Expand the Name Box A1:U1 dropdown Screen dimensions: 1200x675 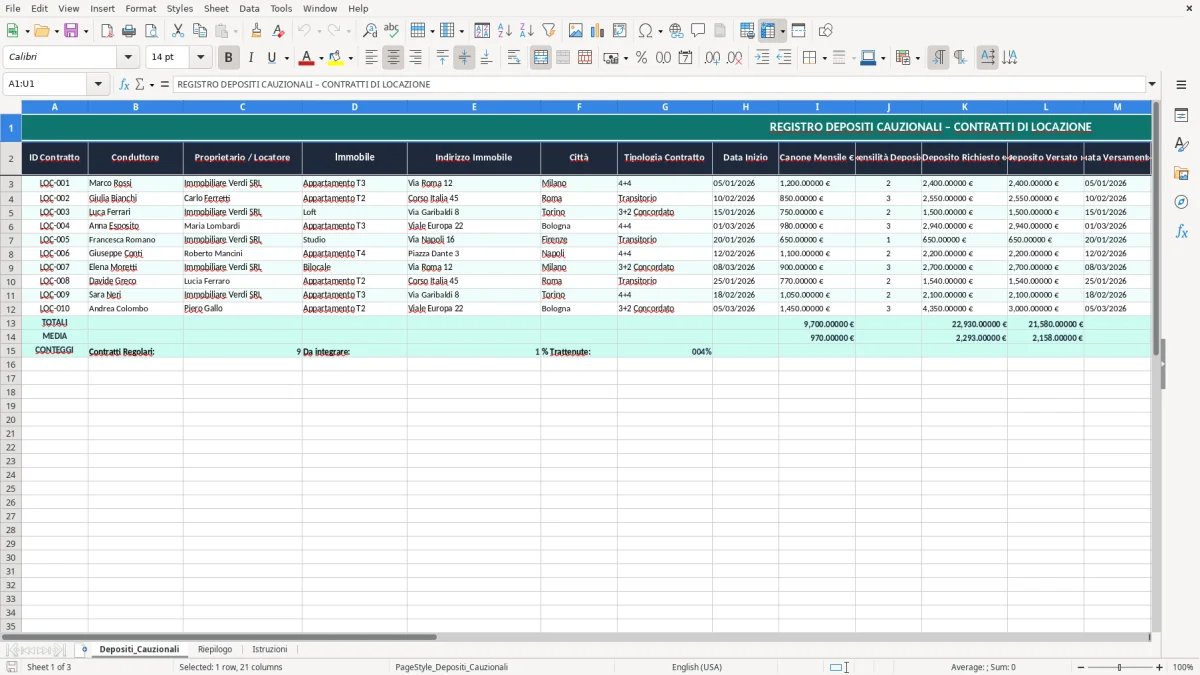(98, 84)
